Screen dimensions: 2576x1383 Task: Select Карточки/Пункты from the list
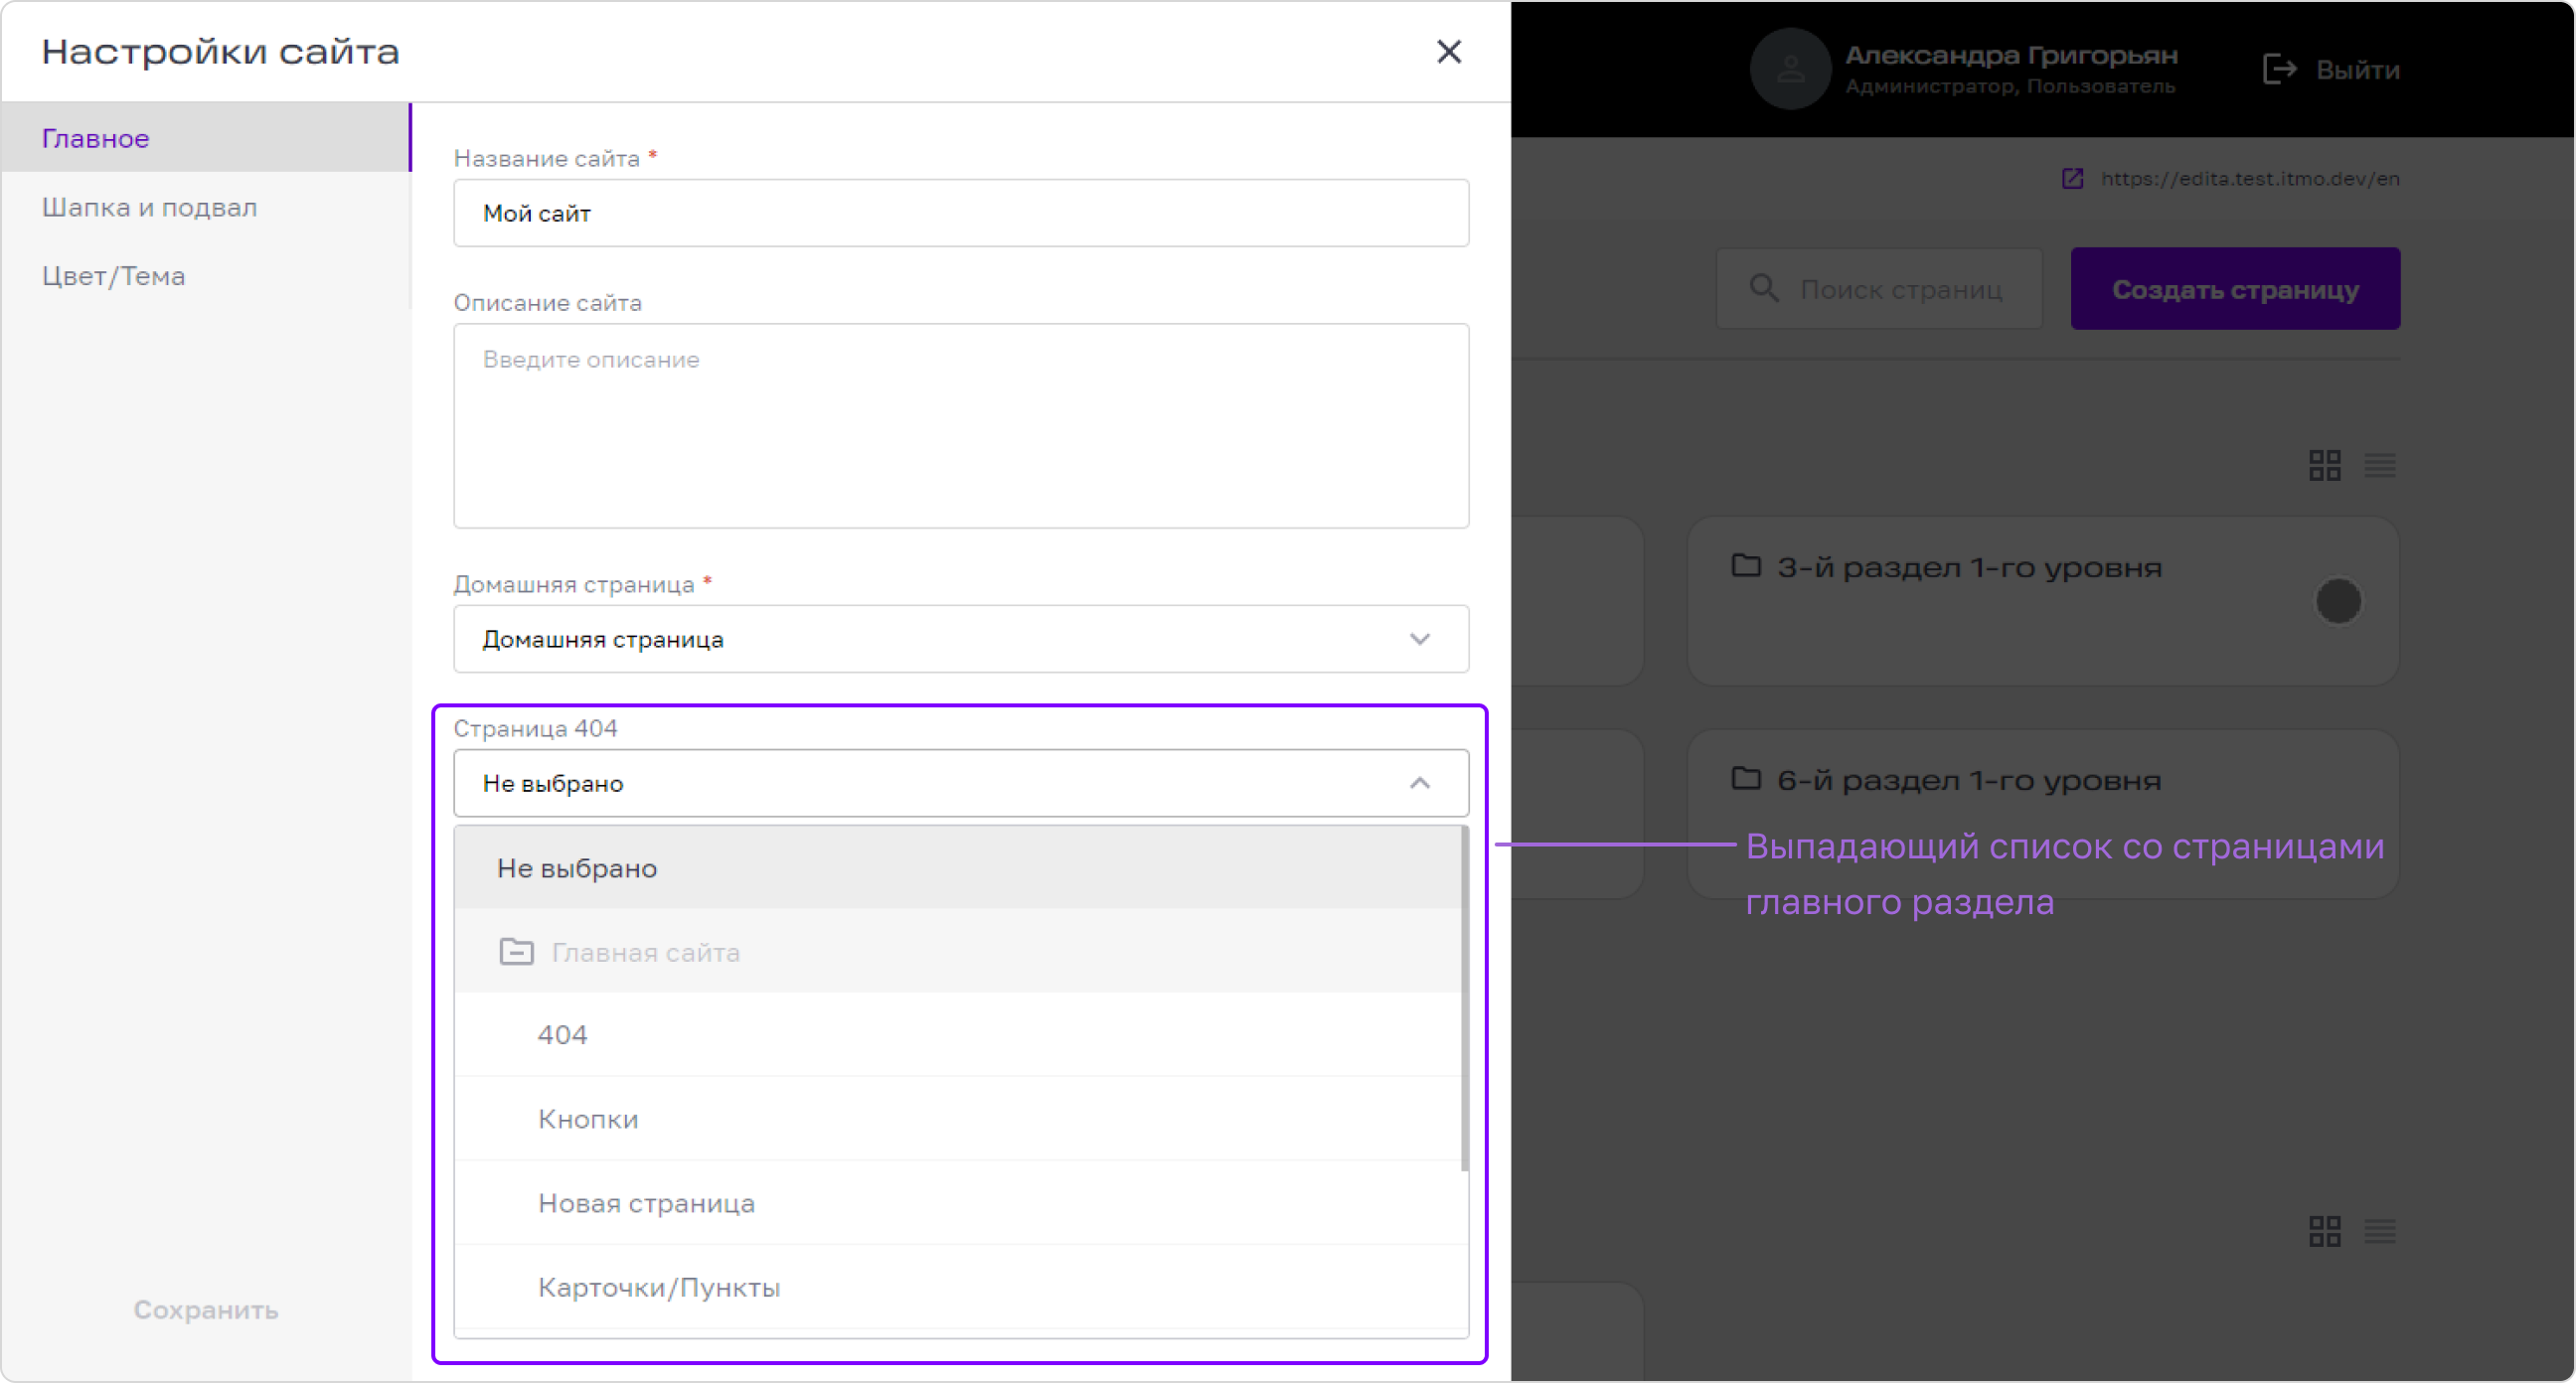click(958, 1287)
